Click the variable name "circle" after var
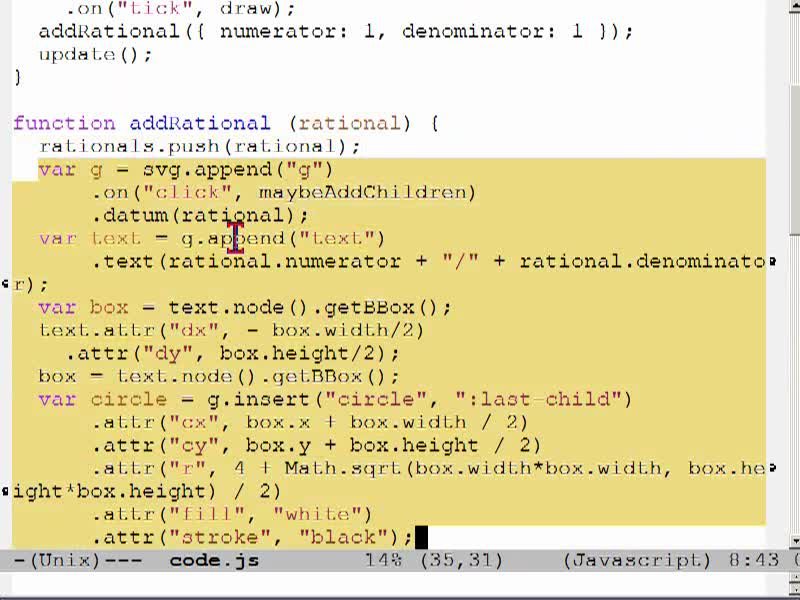 point(129,399)
